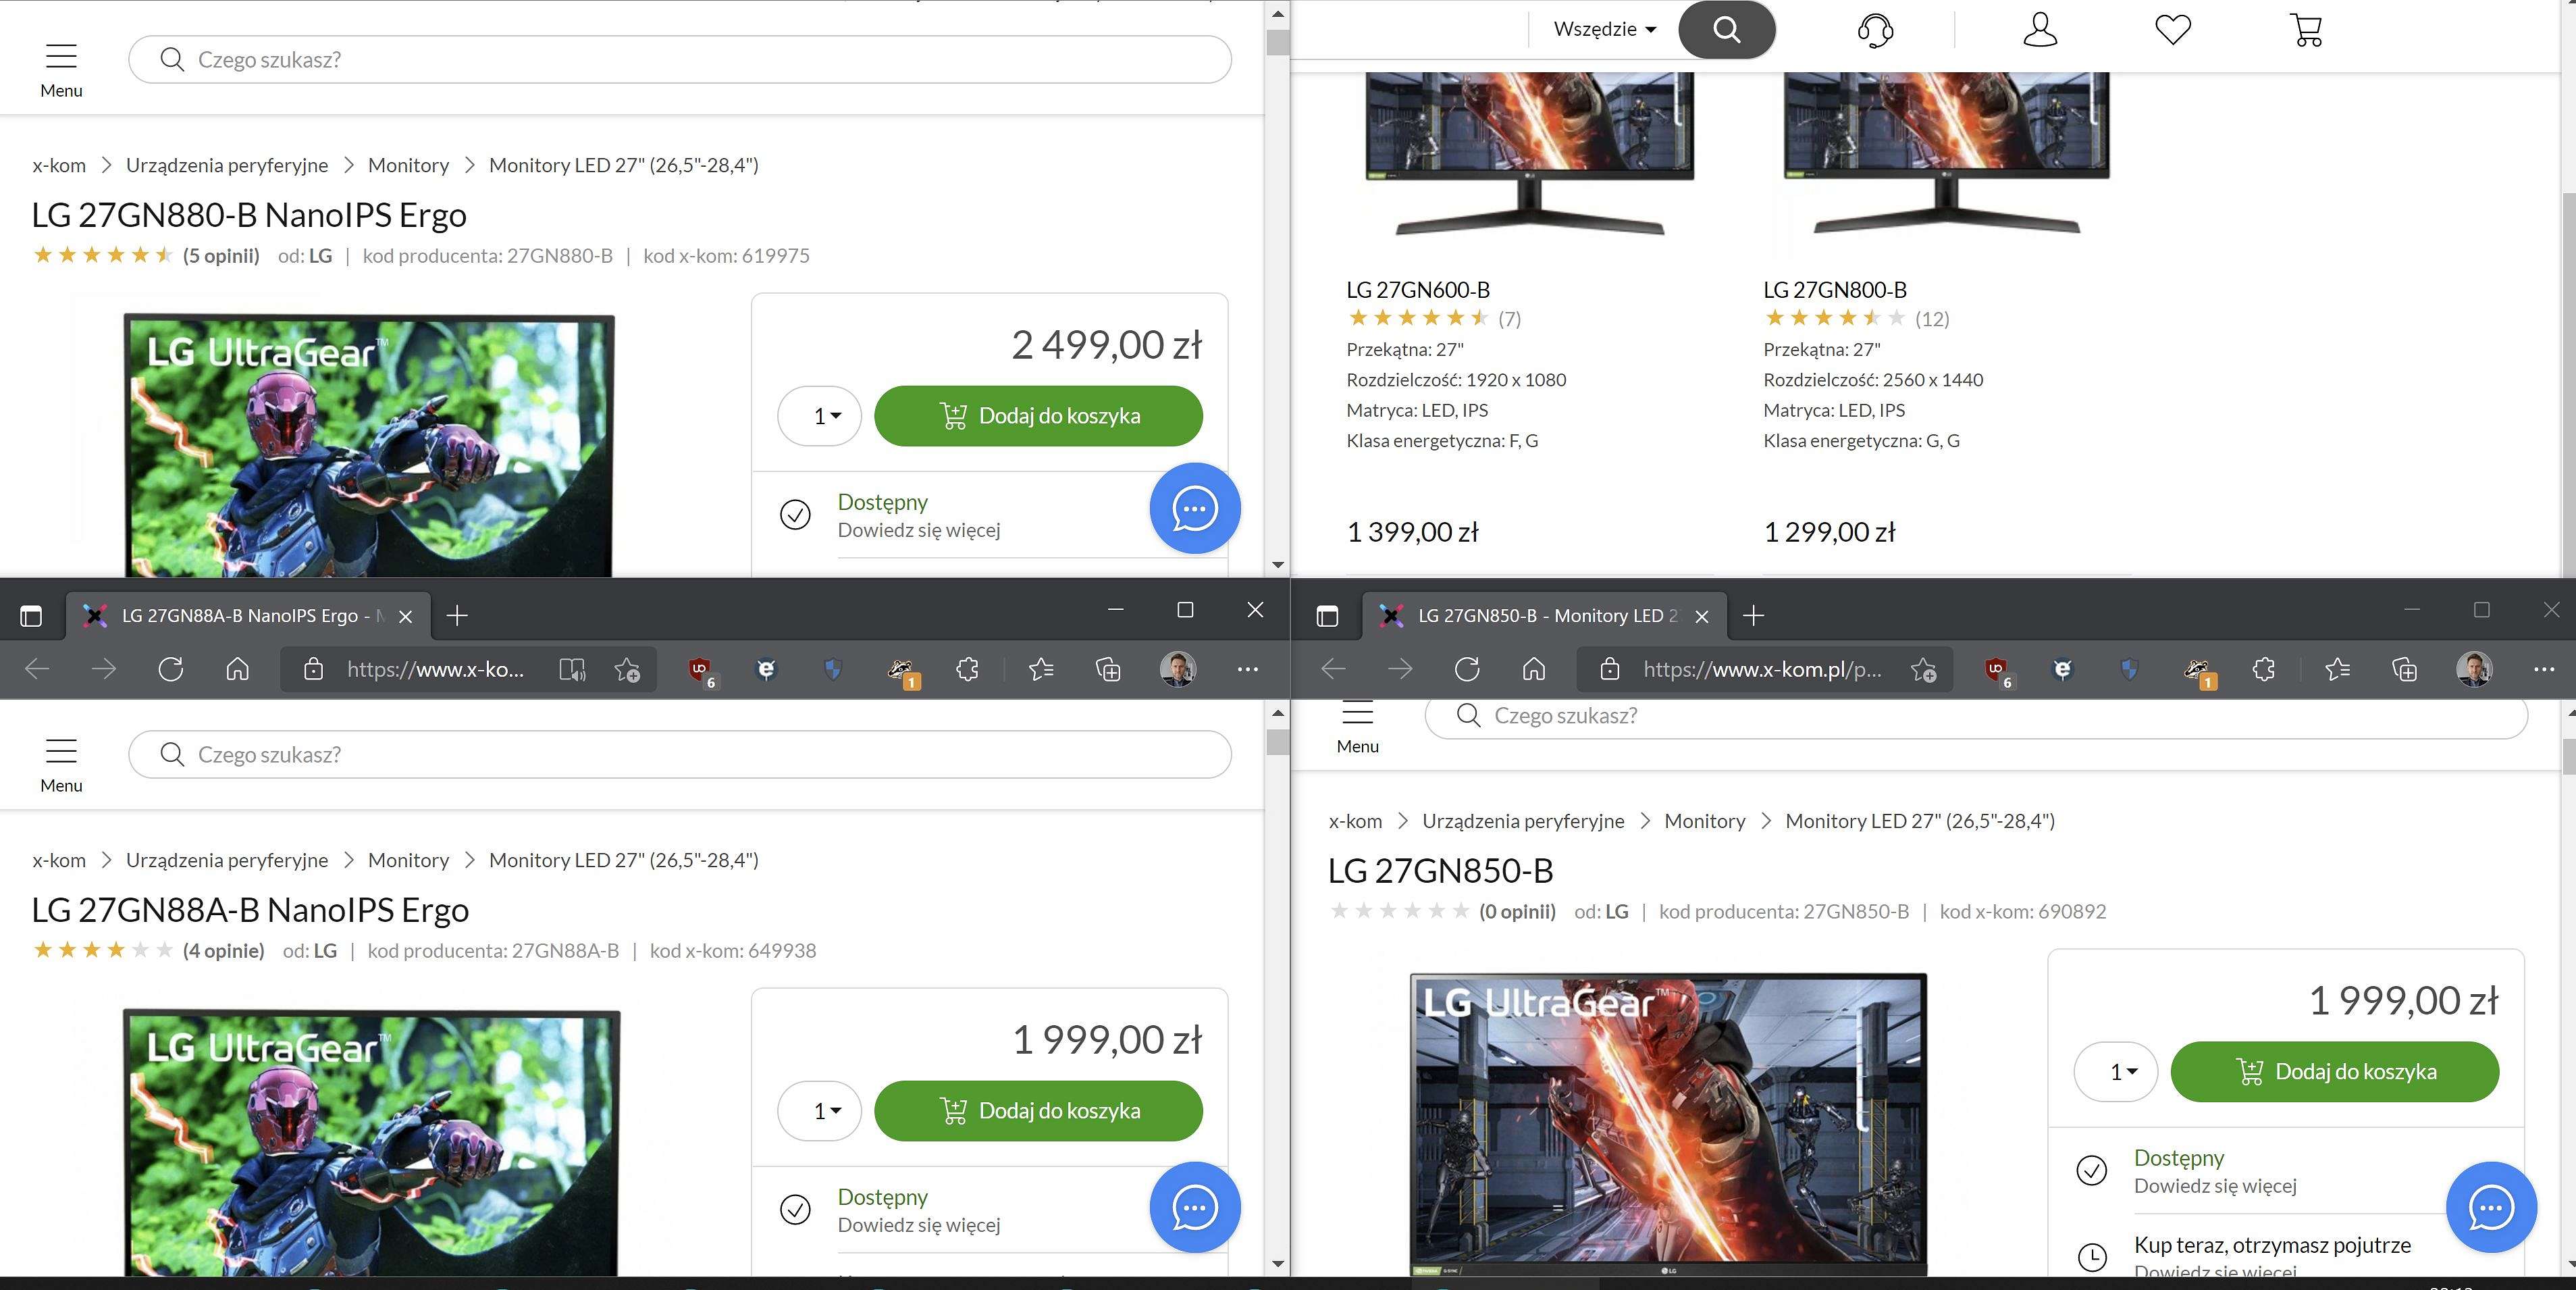Add LG 27GN88A-B to cart with Dodaj do koszyka
2576x1290 pixels.
[x=1038, y=1111]
